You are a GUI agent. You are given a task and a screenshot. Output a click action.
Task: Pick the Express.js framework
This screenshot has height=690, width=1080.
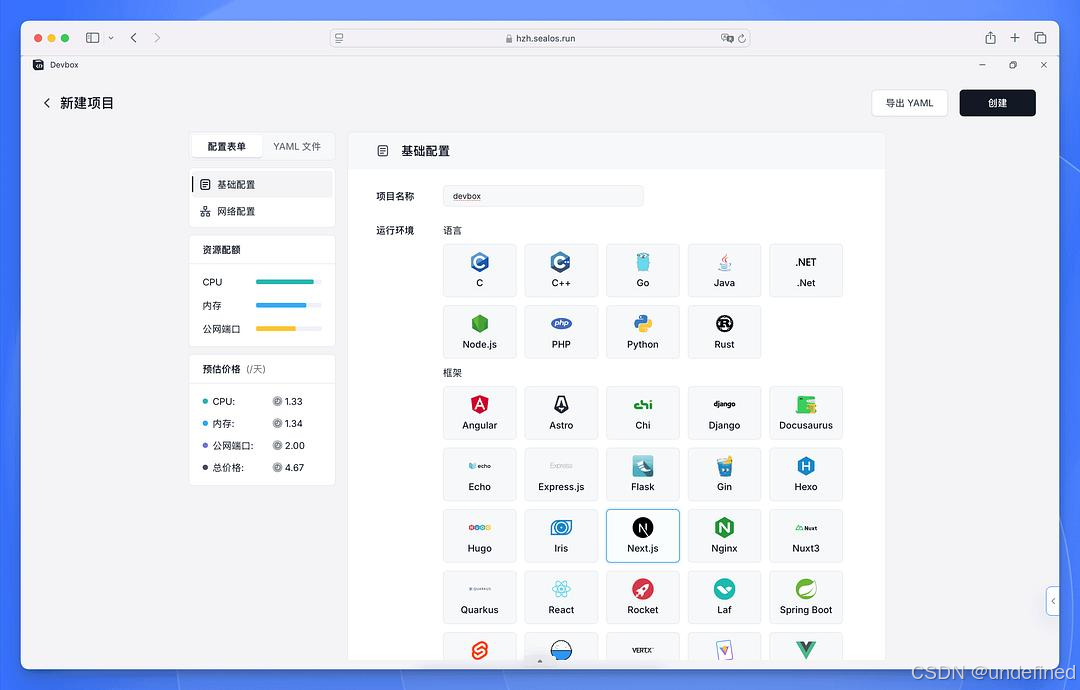pyautogui.click(x=561, y=474)
